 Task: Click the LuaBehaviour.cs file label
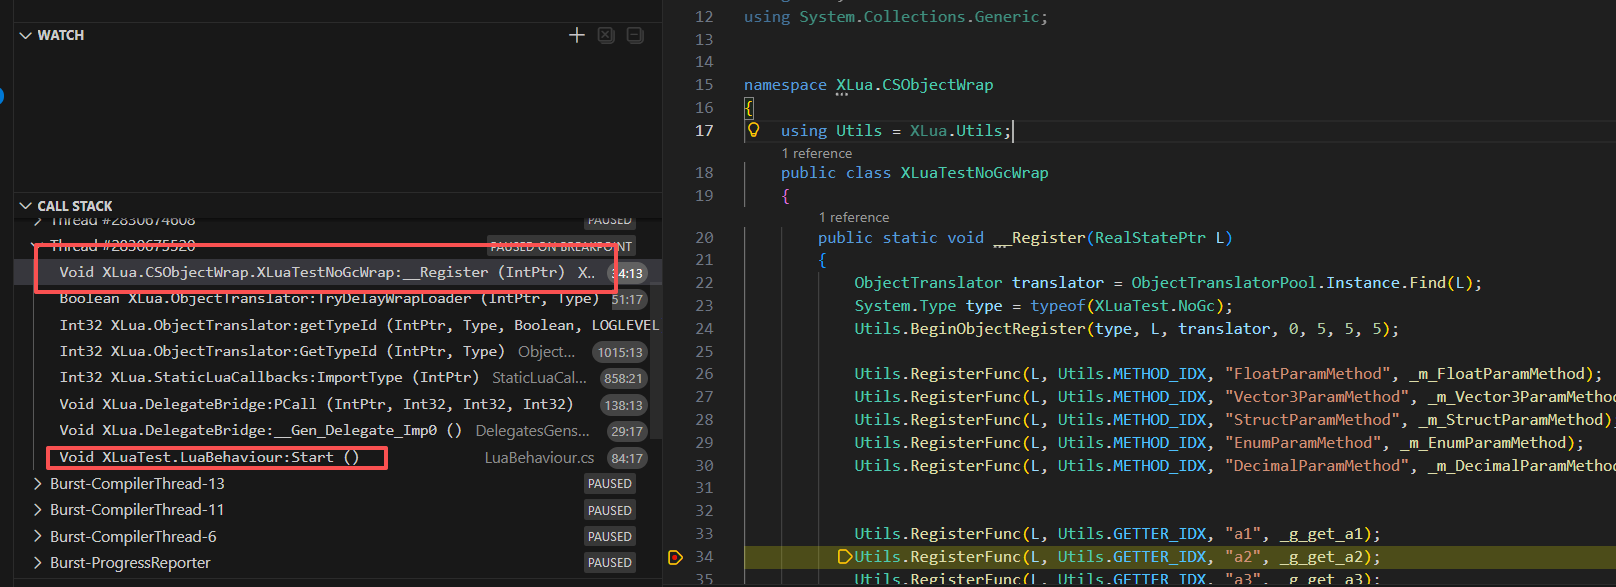(x=539, y=457)
